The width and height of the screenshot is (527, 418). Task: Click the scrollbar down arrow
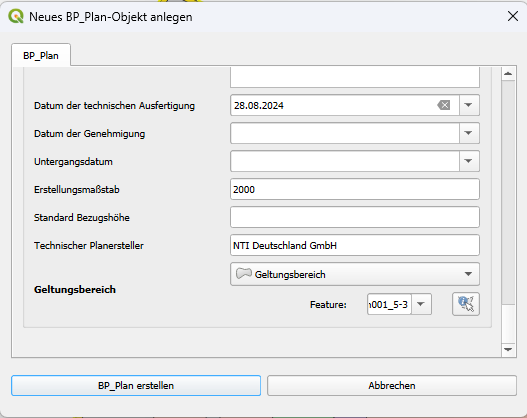[x=508, y=349]
